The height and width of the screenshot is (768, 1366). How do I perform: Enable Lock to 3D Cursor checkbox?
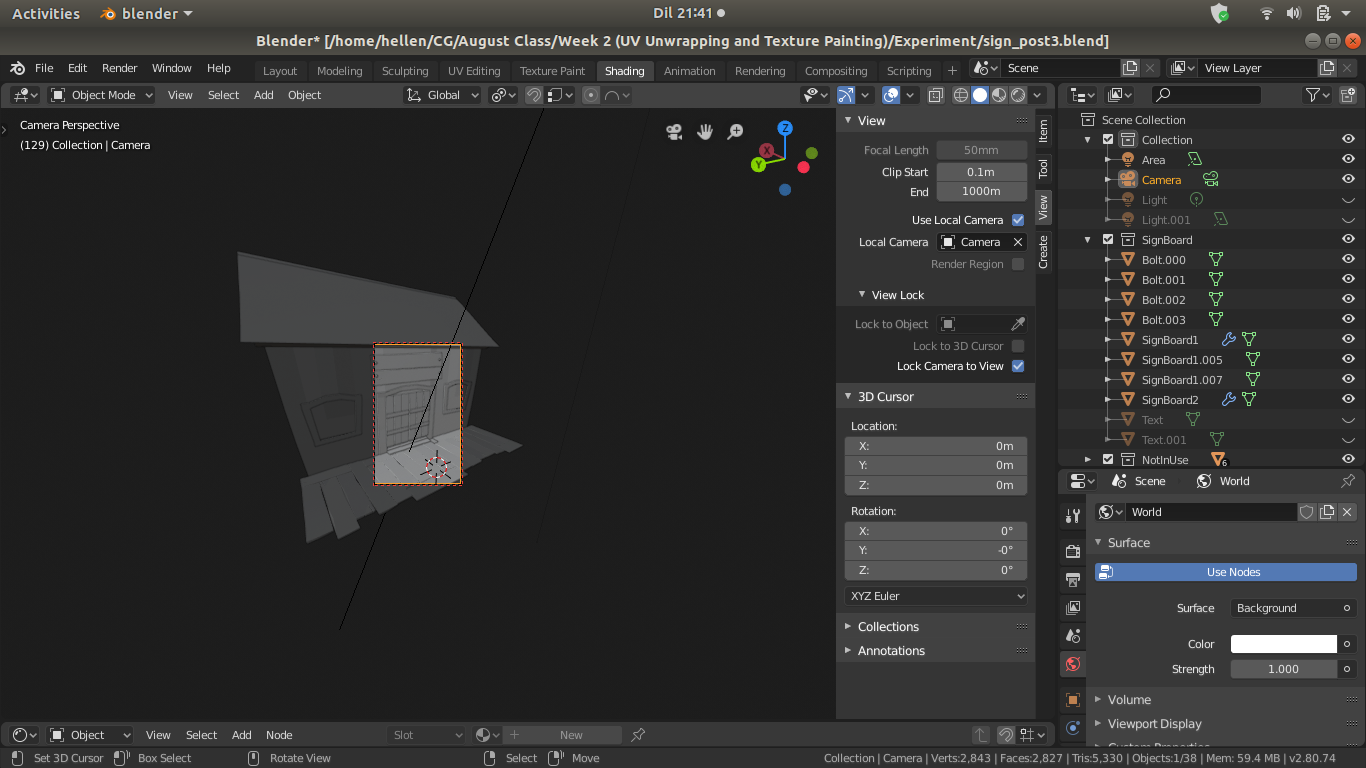[x=1018, y=346]
